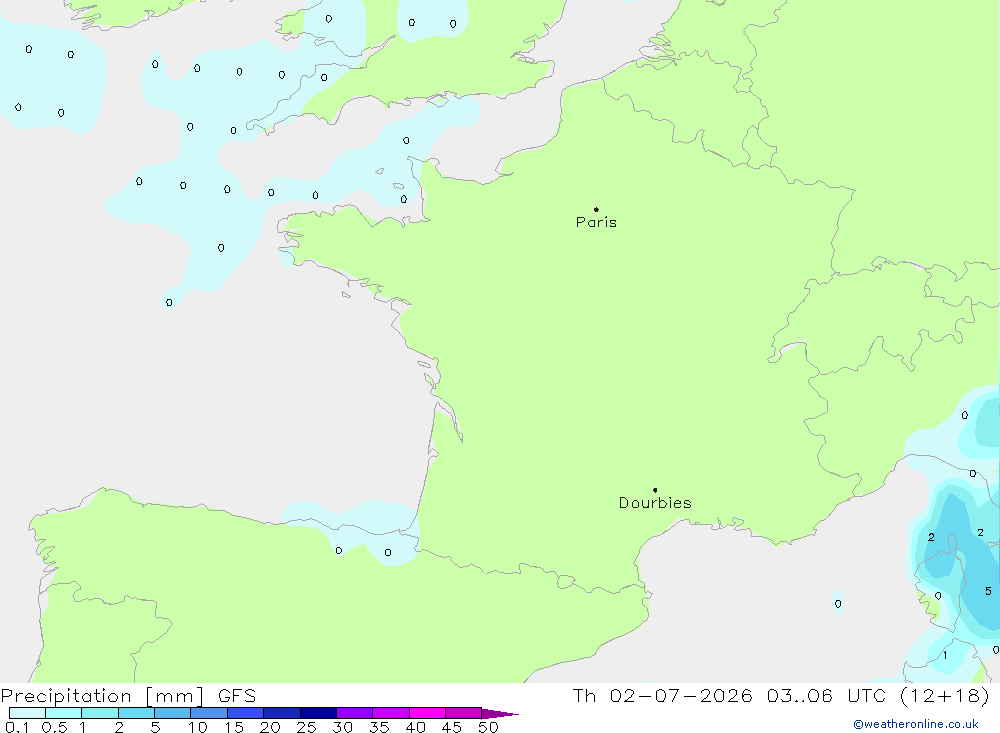Click the Precipitation [mm] GFS title
The width and height of the screenshot is (1000, 733).
click(x=128, y=695)
